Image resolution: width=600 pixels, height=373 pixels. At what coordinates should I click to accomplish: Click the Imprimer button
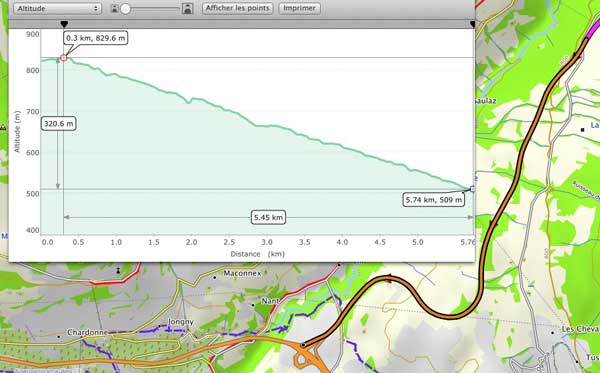pos(300,8)
